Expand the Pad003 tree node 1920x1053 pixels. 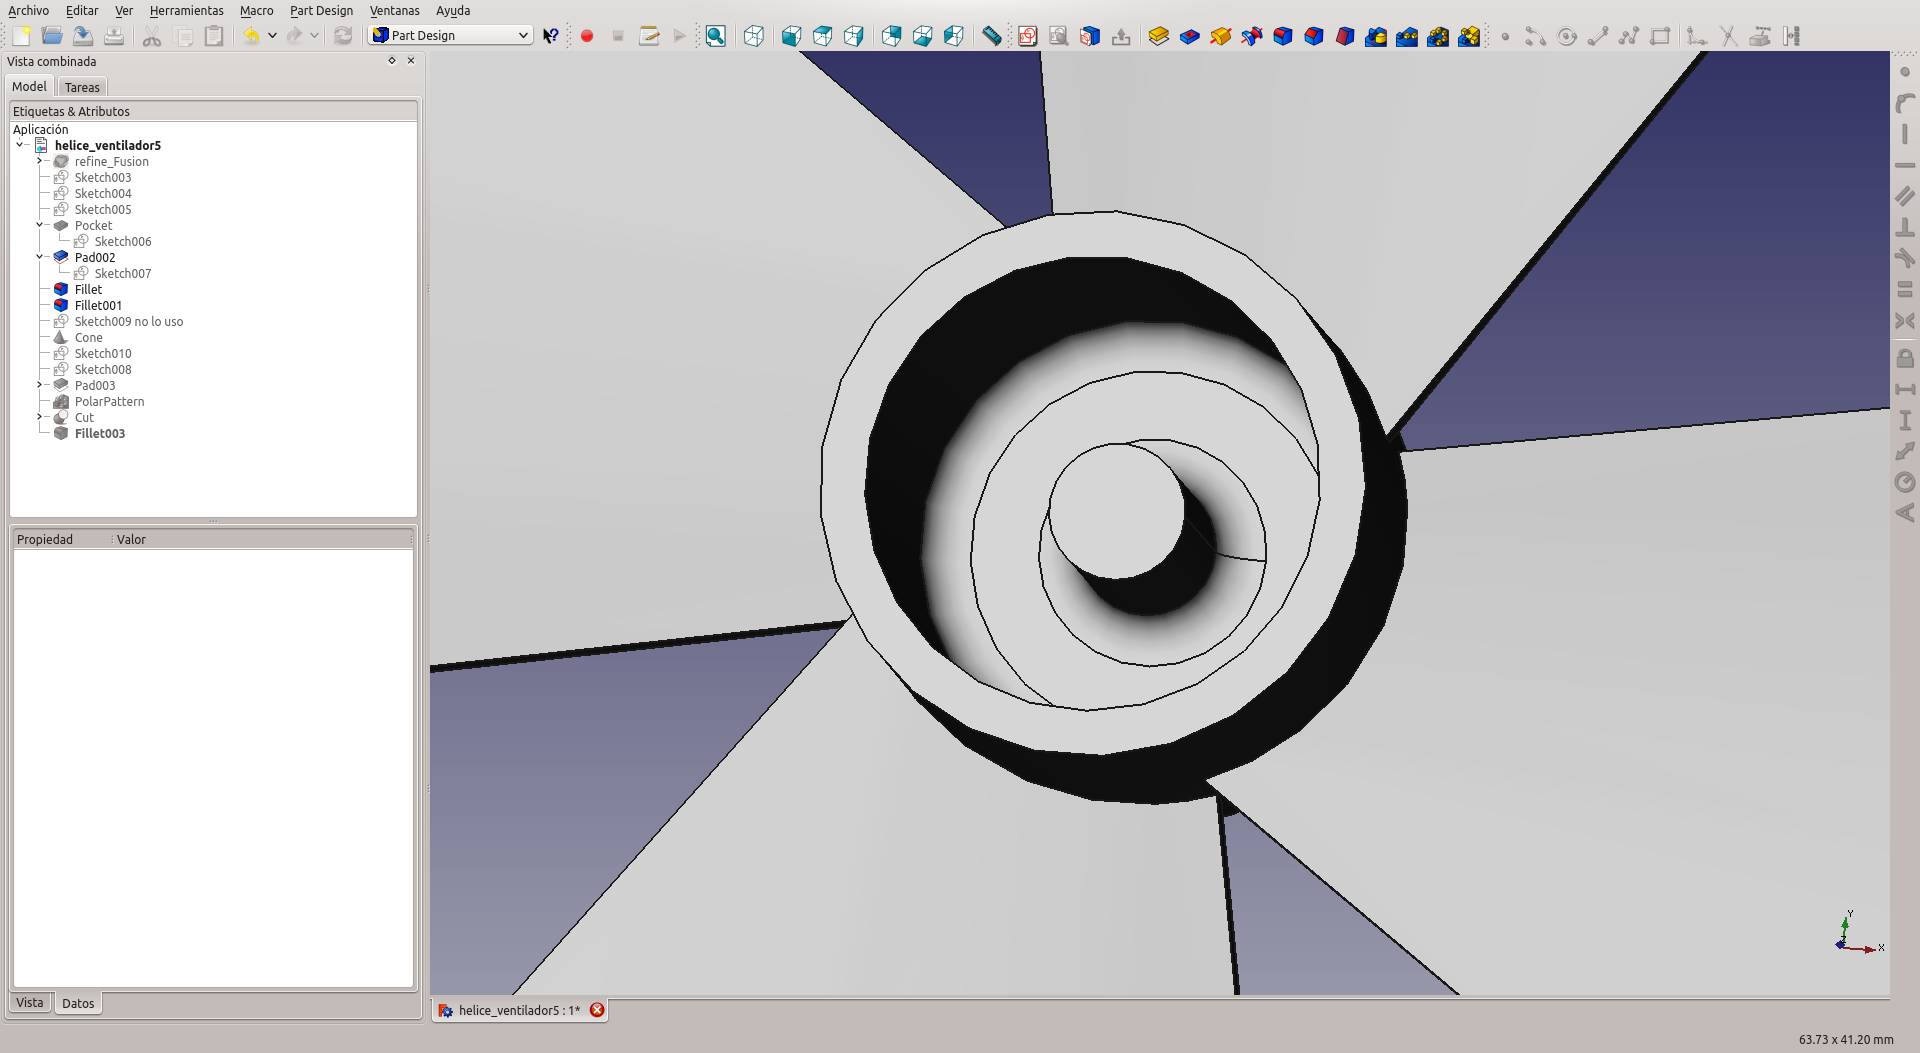pyautogui.click(x=40, y=385)
